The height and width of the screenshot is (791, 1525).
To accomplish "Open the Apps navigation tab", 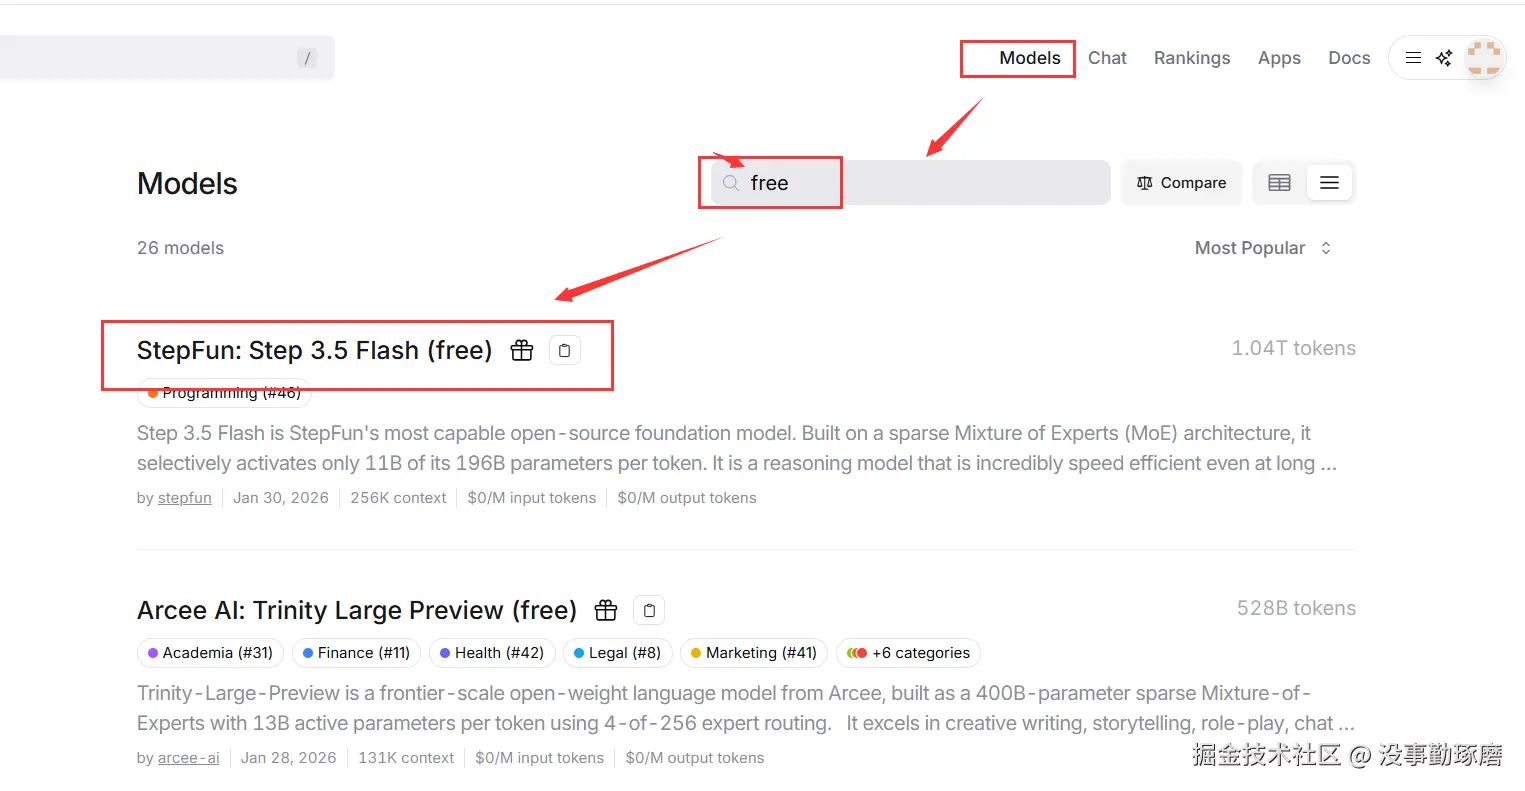I will pyautogui.click(x=1279, y=58).
